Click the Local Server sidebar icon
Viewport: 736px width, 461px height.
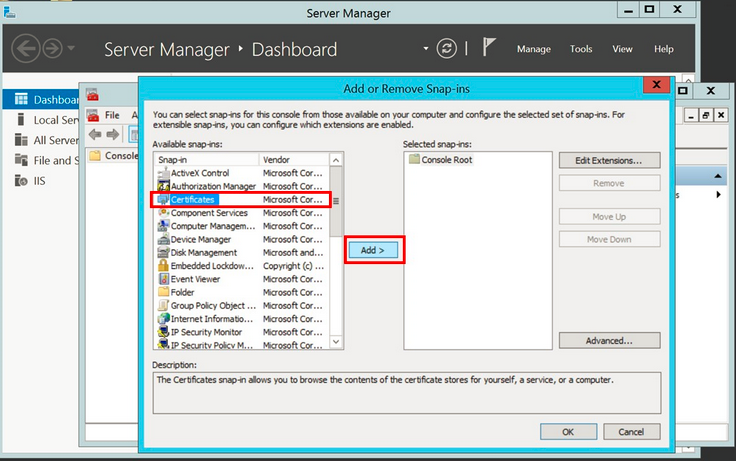21,119
